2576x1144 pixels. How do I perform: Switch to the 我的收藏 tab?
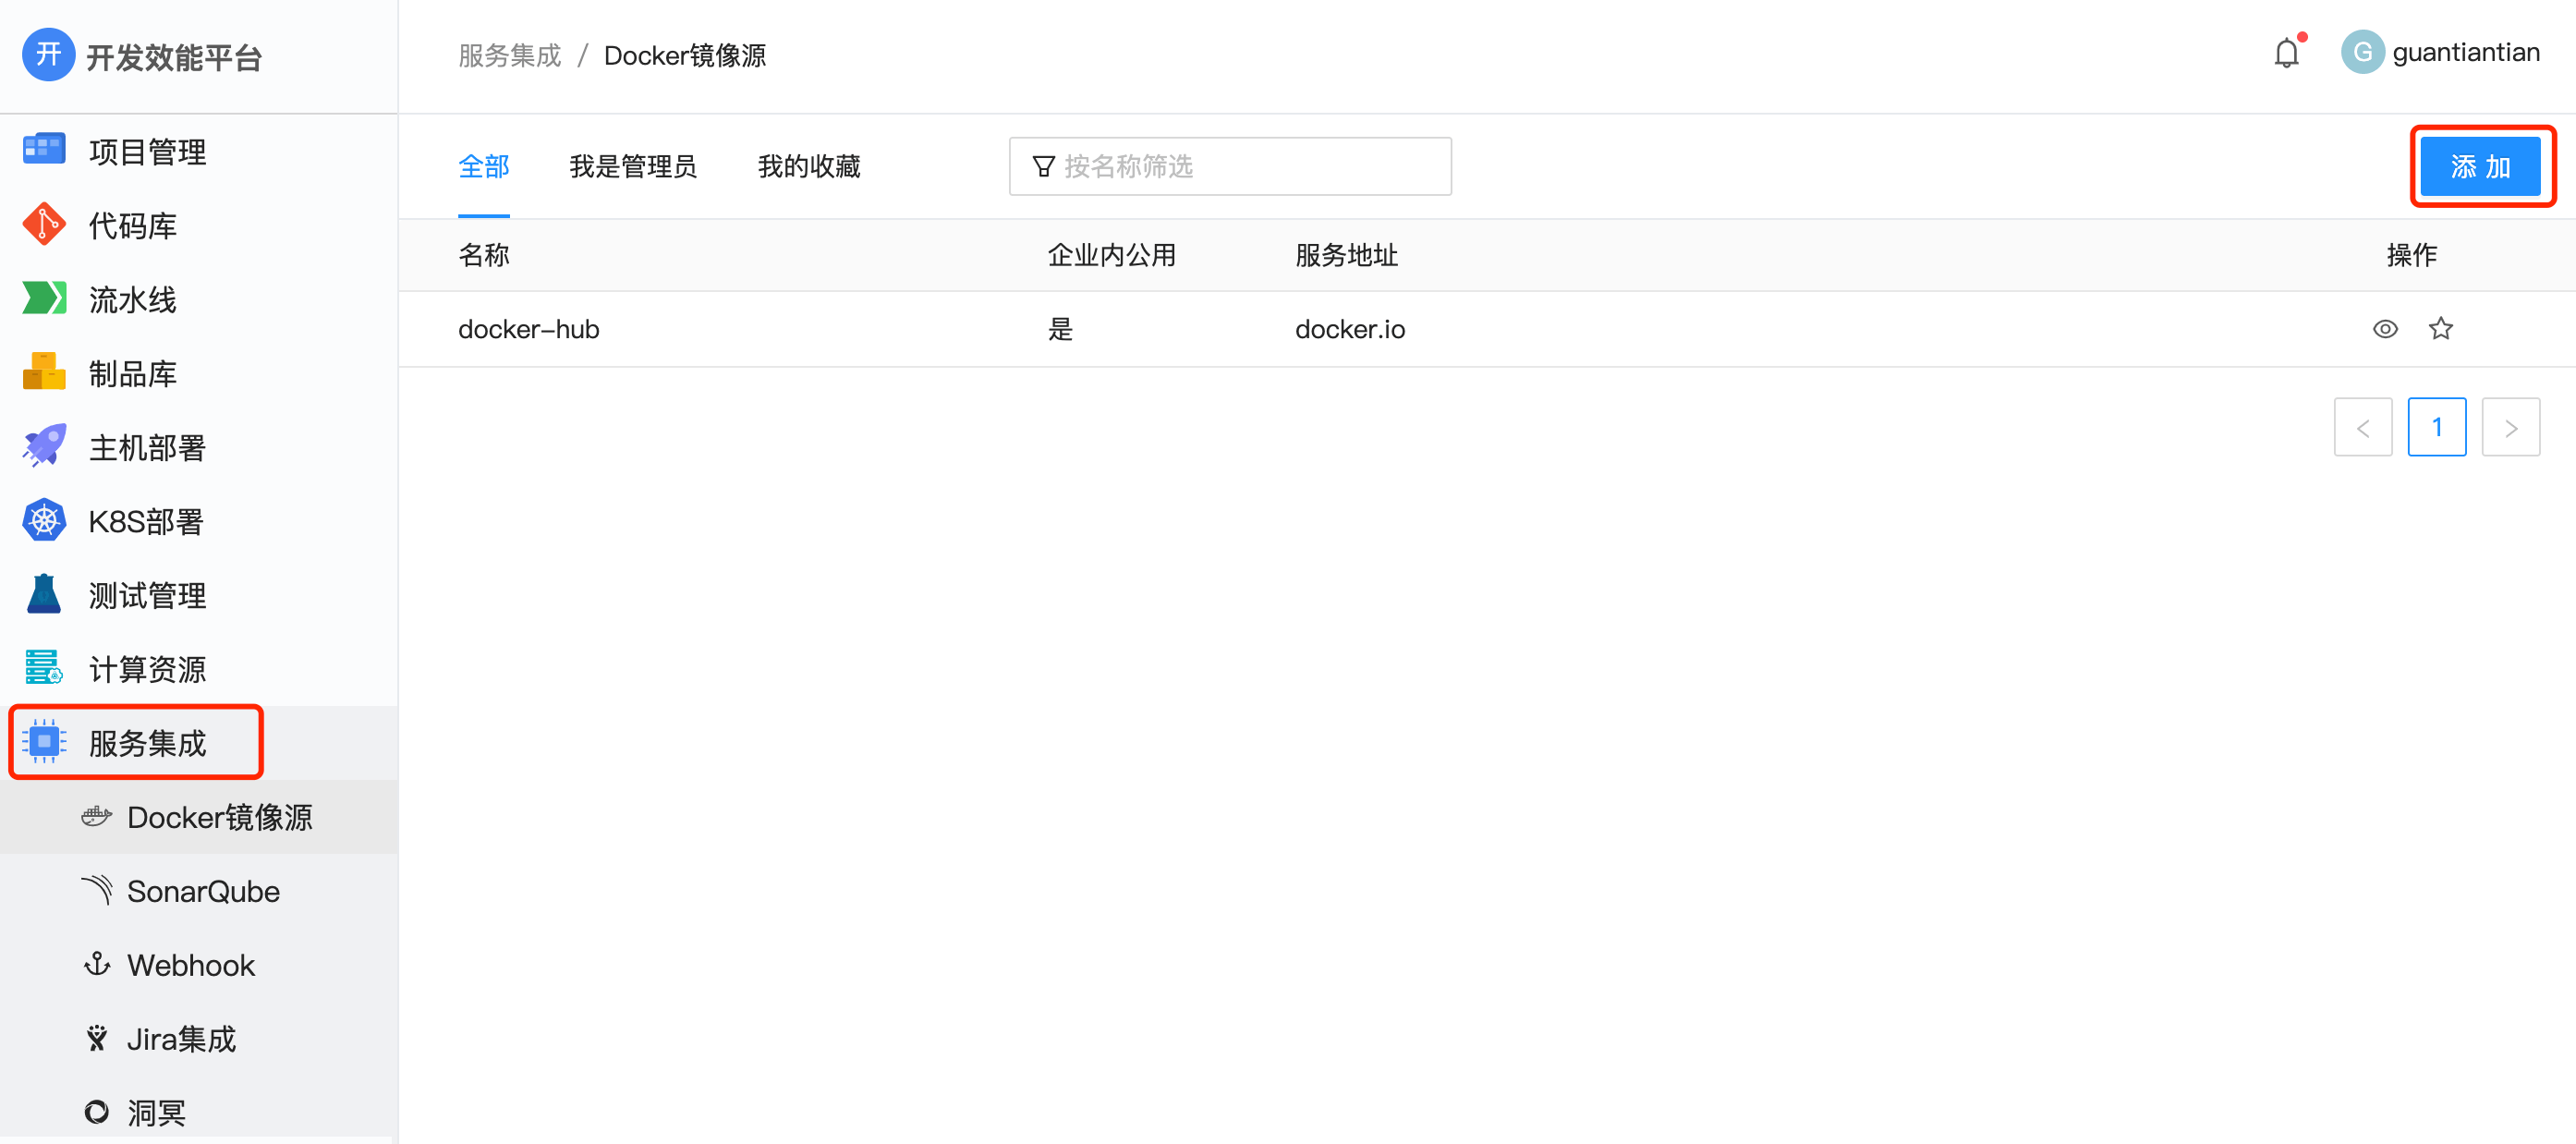(809, 166)
